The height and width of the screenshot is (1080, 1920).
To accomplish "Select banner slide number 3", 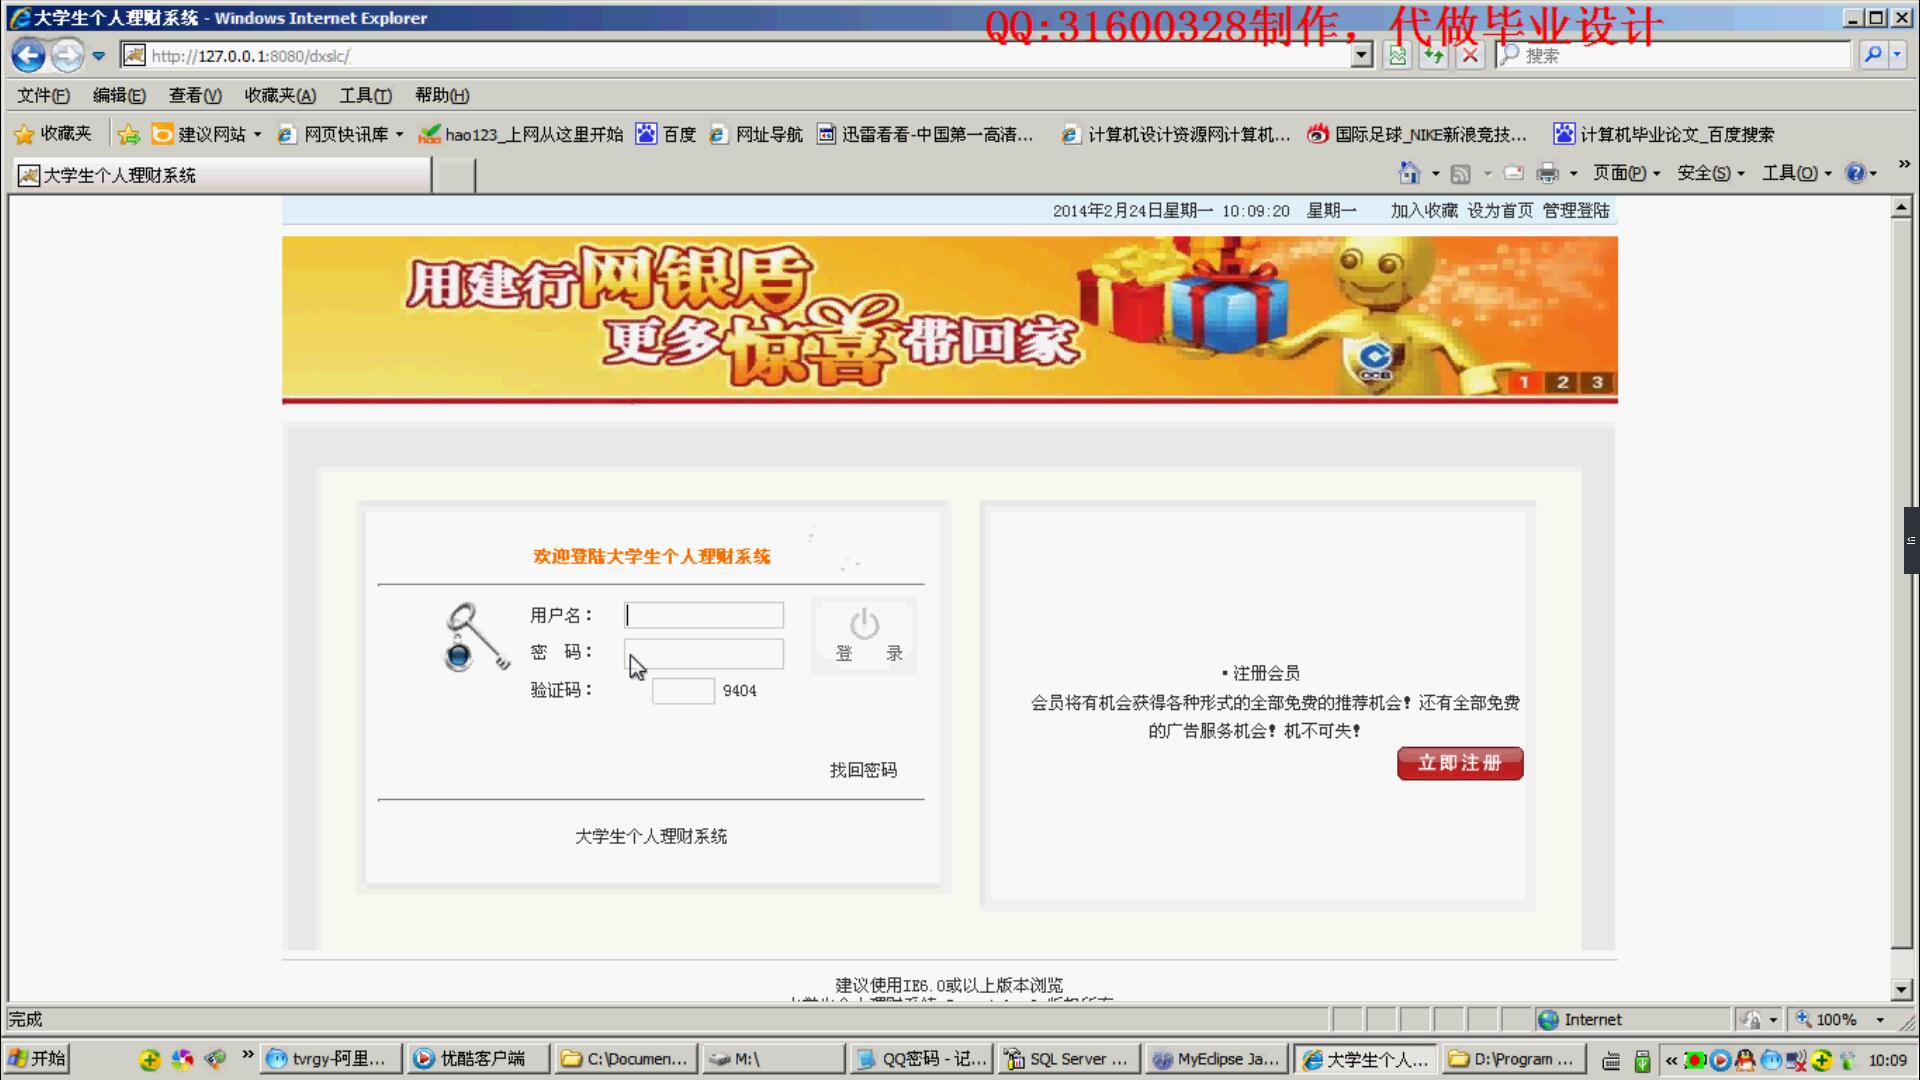I will click(x=1598, y=382).
